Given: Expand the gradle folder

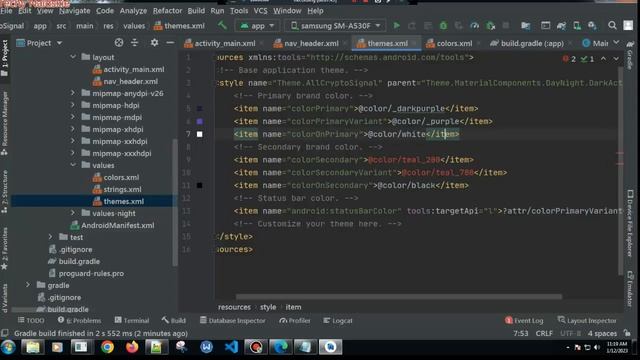Looking at the screenshot, I should pyautogui.click(x=28, y=285).
